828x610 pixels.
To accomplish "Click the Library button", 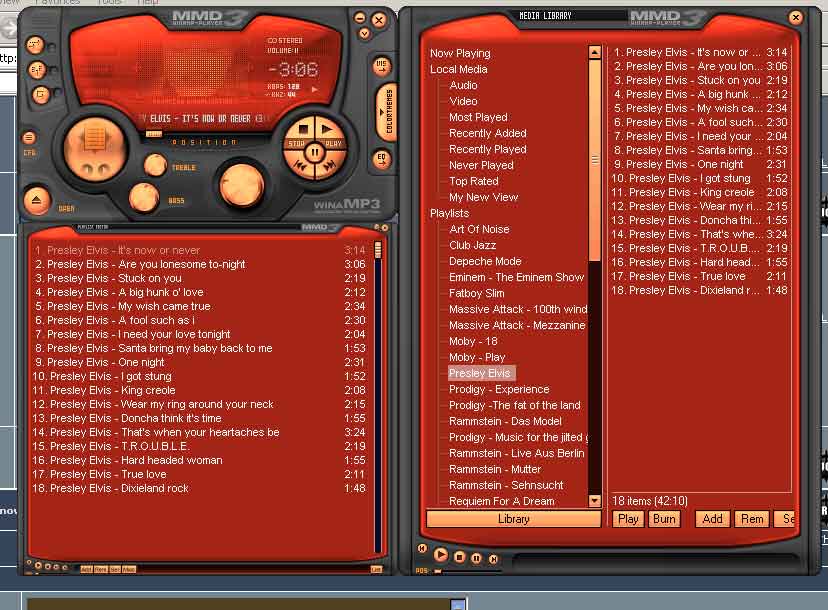I will 513,519.
